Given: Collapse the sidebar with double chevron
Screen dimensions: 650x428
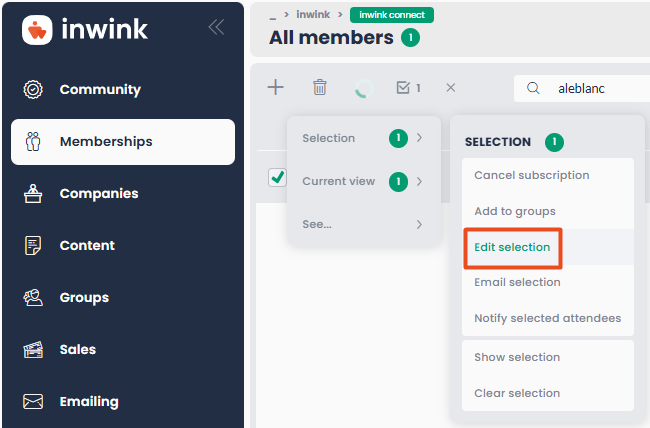Looking at the screenshot, I should [x=215, y=28].
